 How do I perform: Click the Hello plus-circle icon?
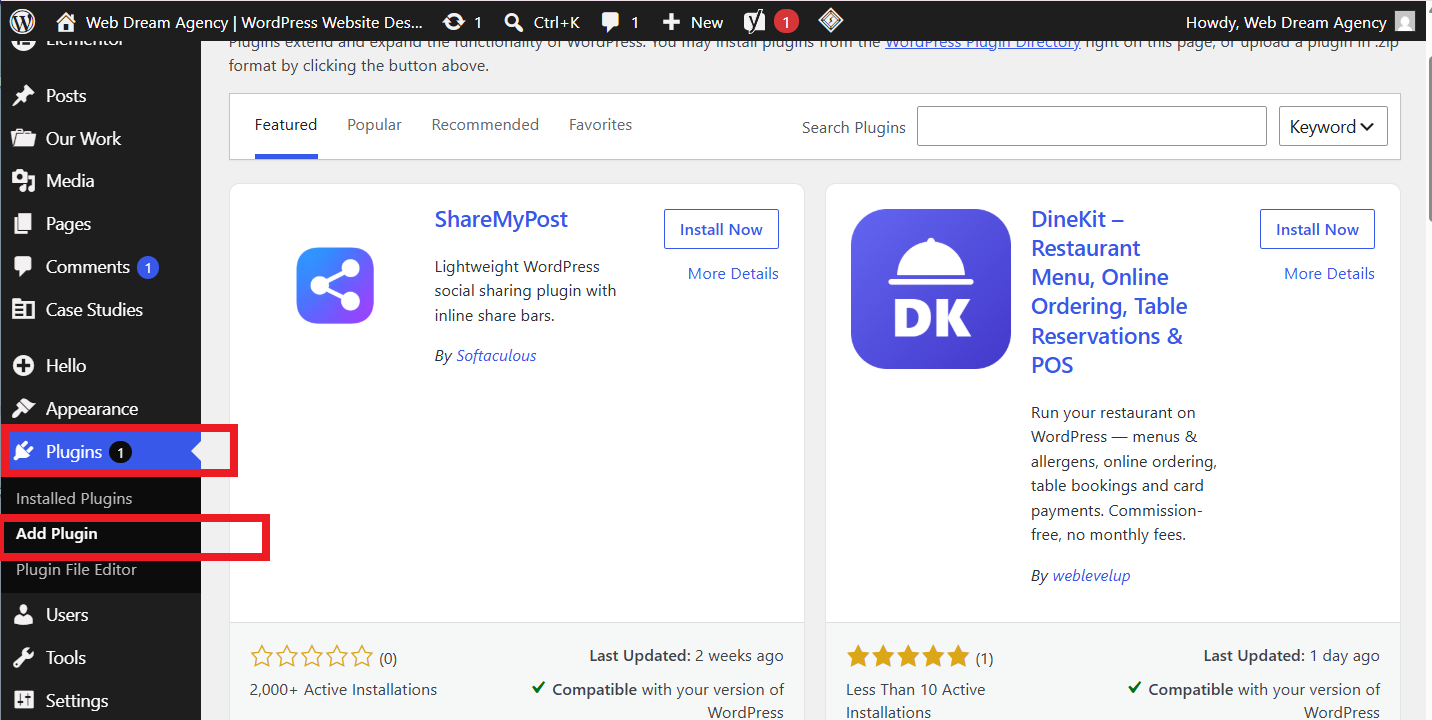pos(23,366)
